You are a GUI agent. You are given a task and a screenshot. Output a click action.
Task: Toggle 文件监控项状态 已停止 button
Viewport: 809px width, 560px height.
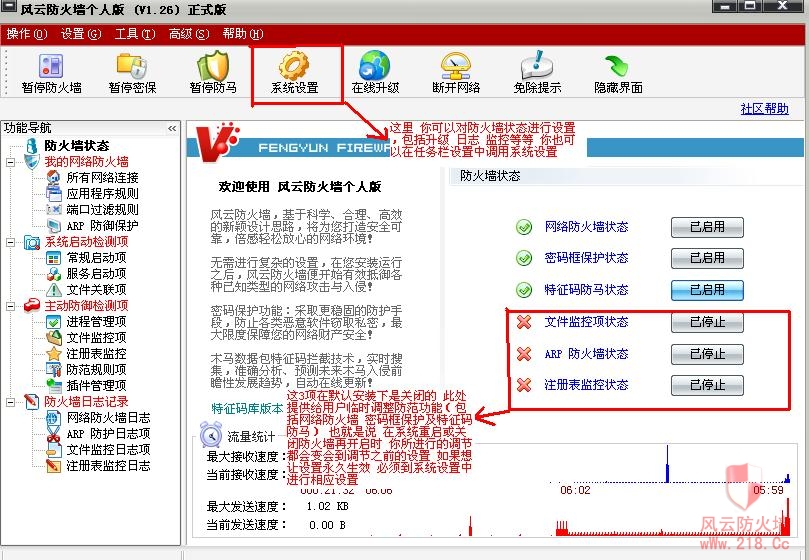click(x=707, y=323)
